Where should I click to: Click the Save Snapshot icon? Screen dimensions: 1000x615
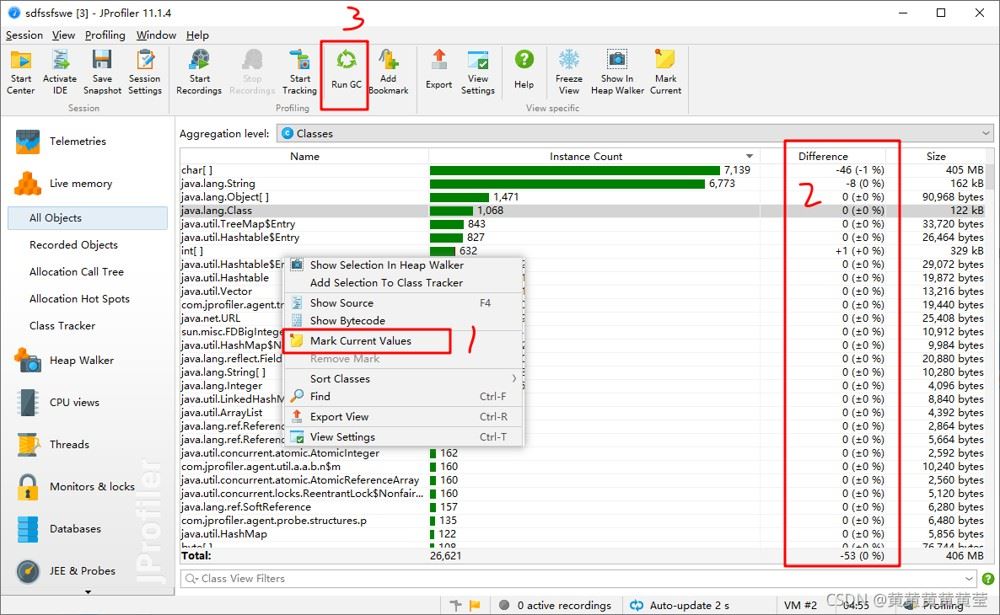pyautogui.click(x=102, y=72)
